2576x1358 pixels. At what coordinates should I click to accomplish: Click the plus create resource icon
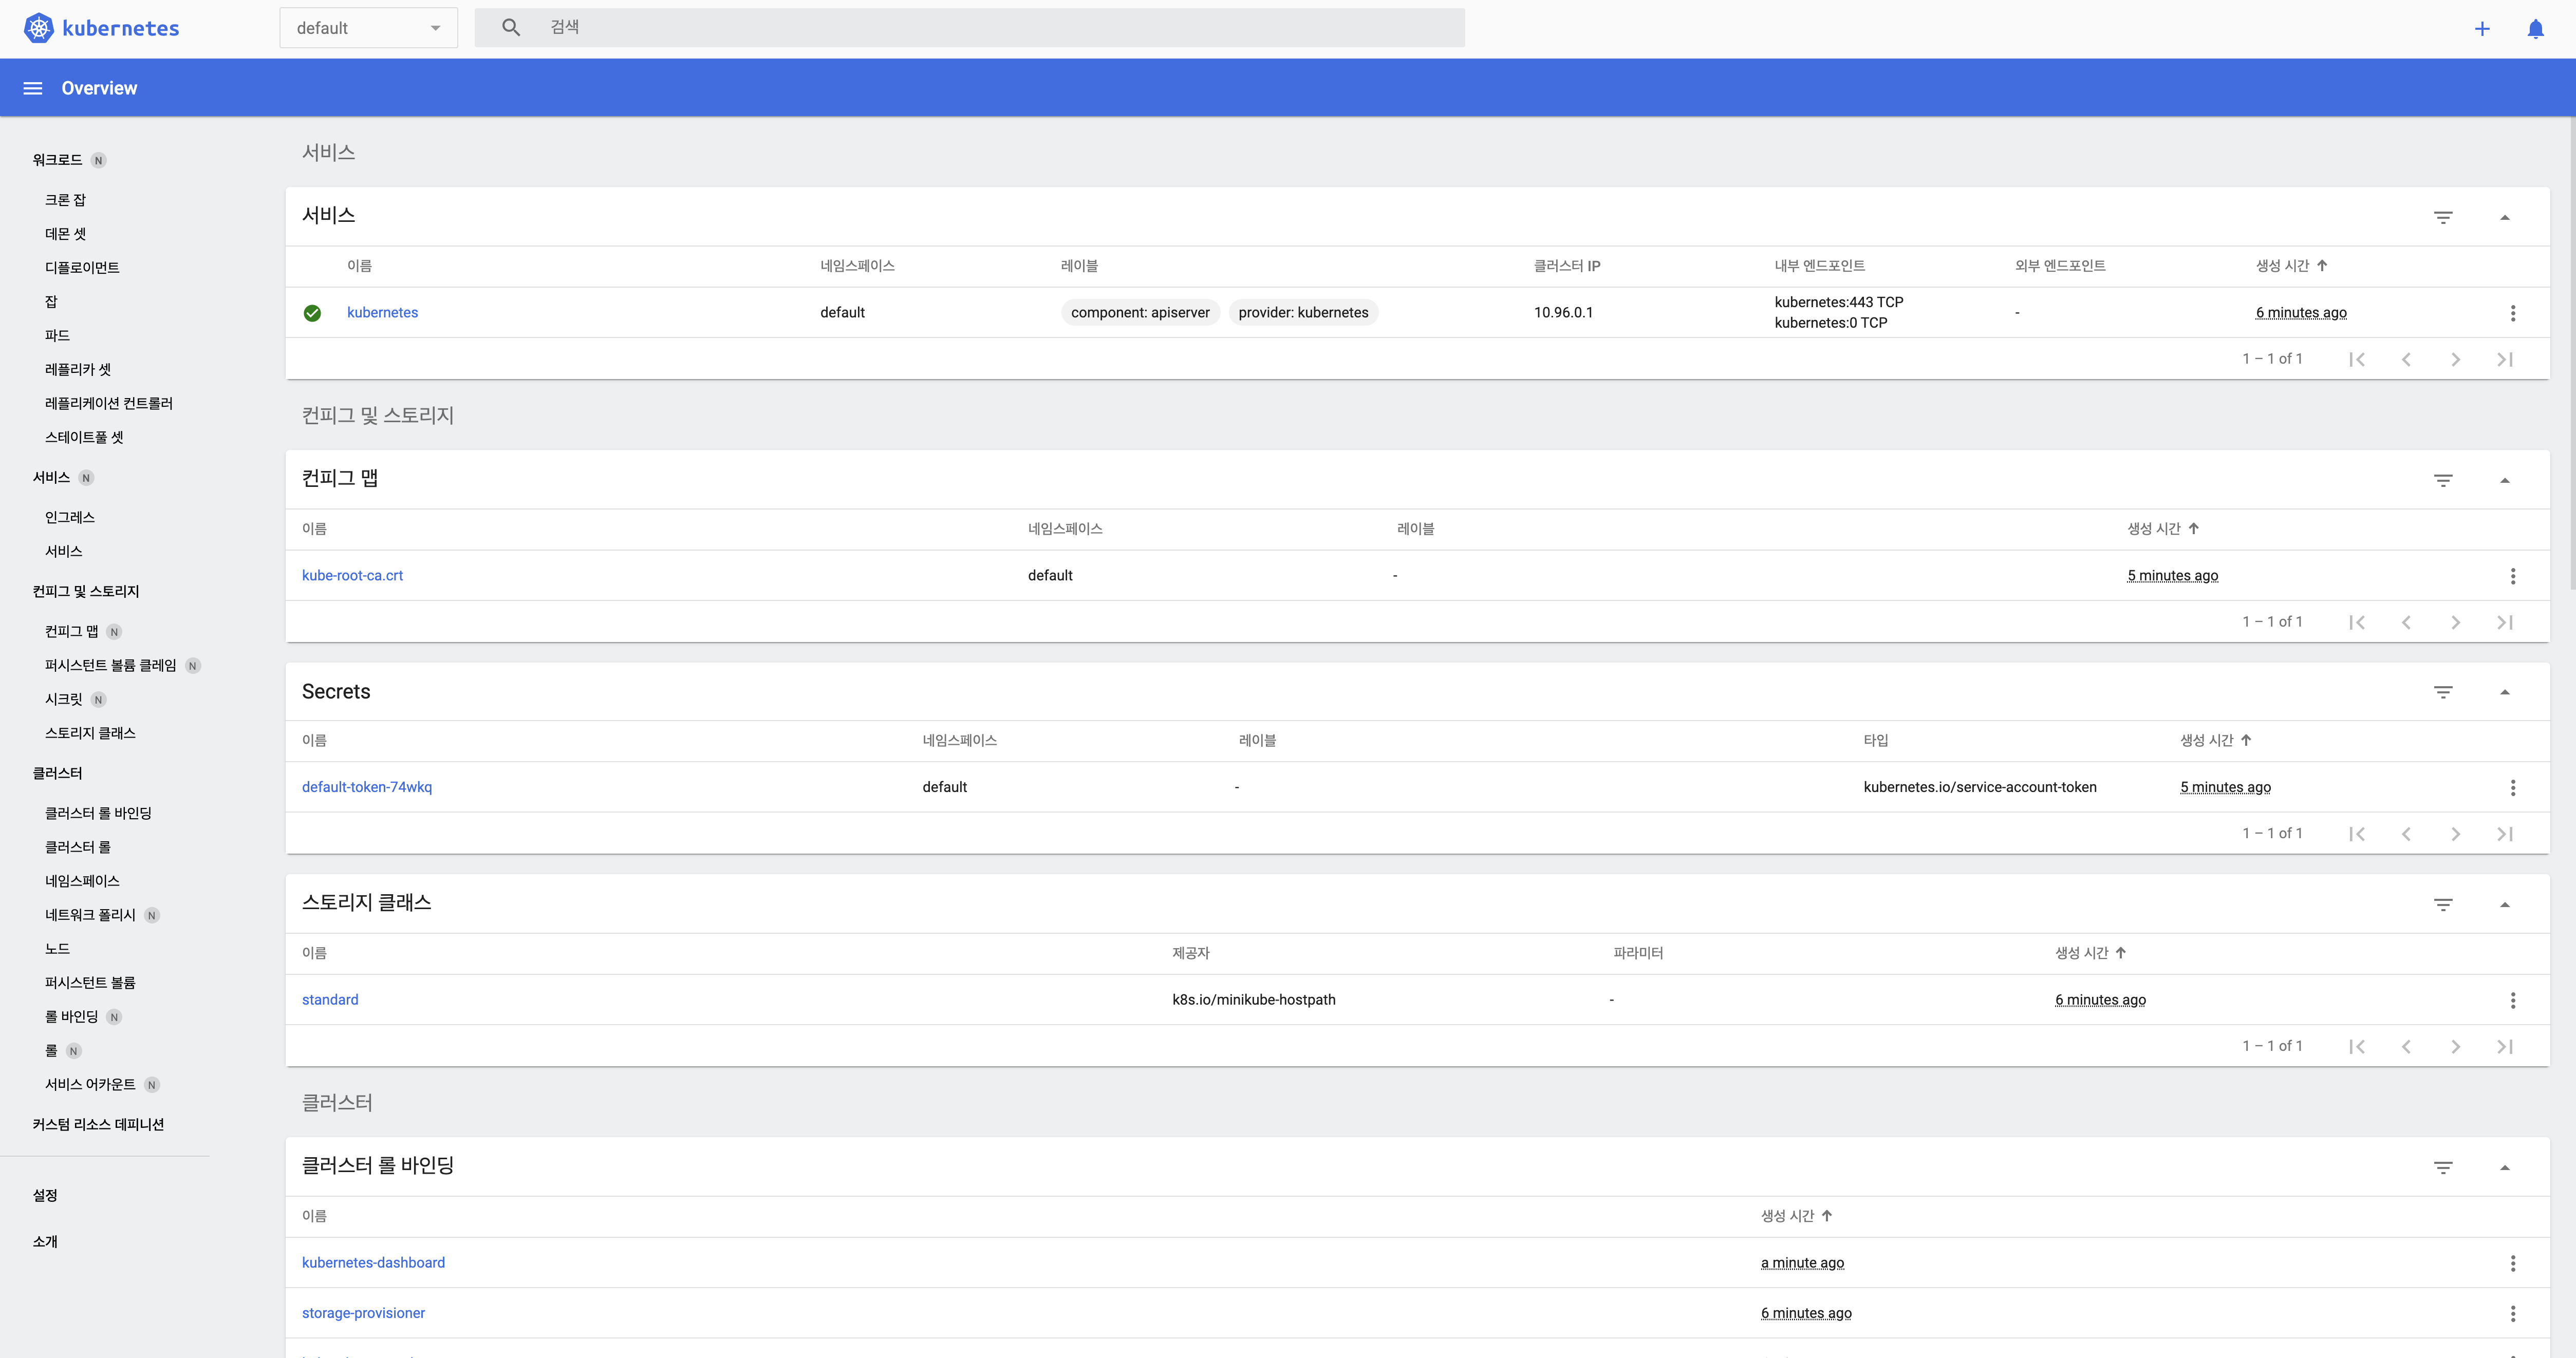coord(2482,29)
